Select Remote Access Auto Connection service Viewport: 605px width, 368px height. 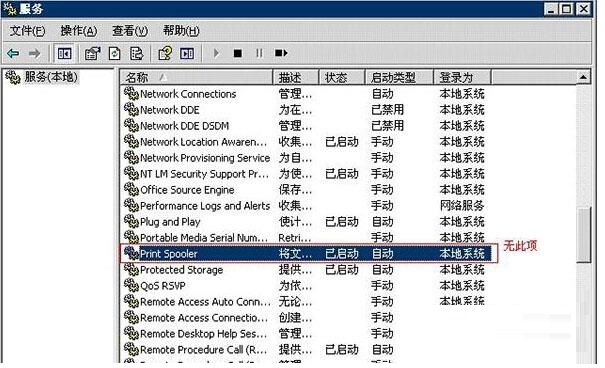coord(305,302)
